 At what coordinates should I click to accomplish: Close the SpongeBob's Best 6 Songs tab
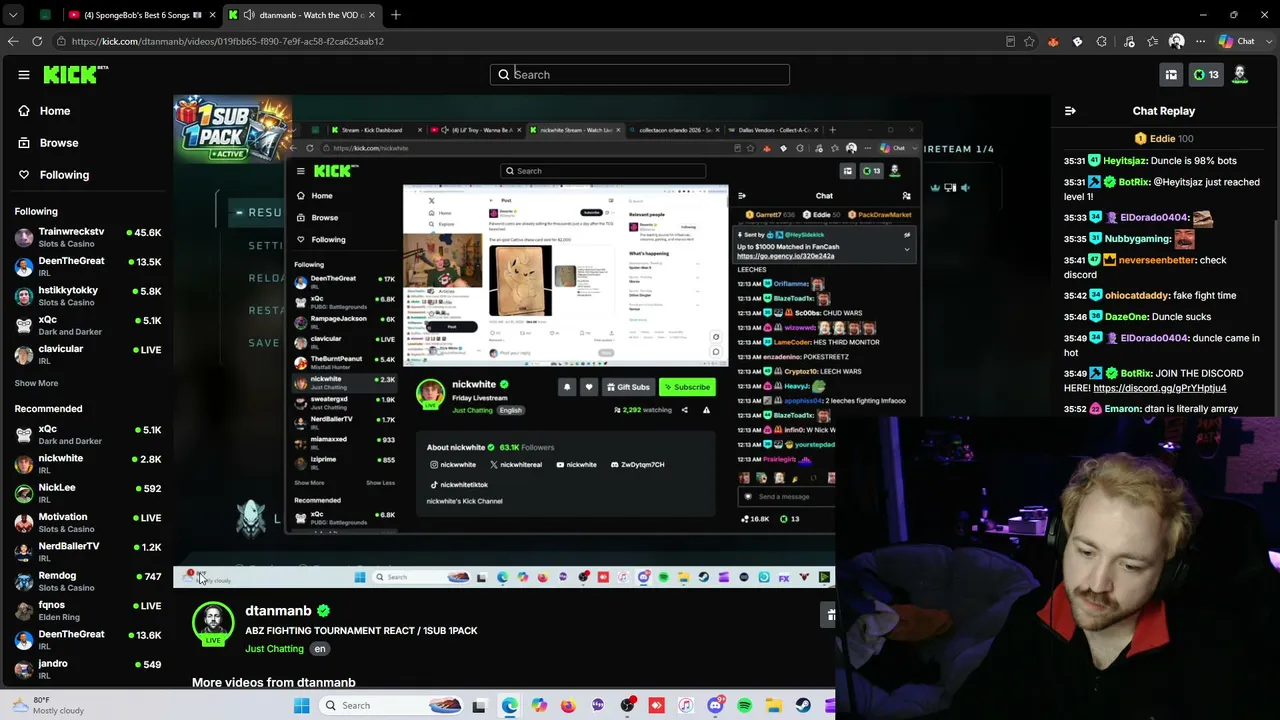click(212, 15)
